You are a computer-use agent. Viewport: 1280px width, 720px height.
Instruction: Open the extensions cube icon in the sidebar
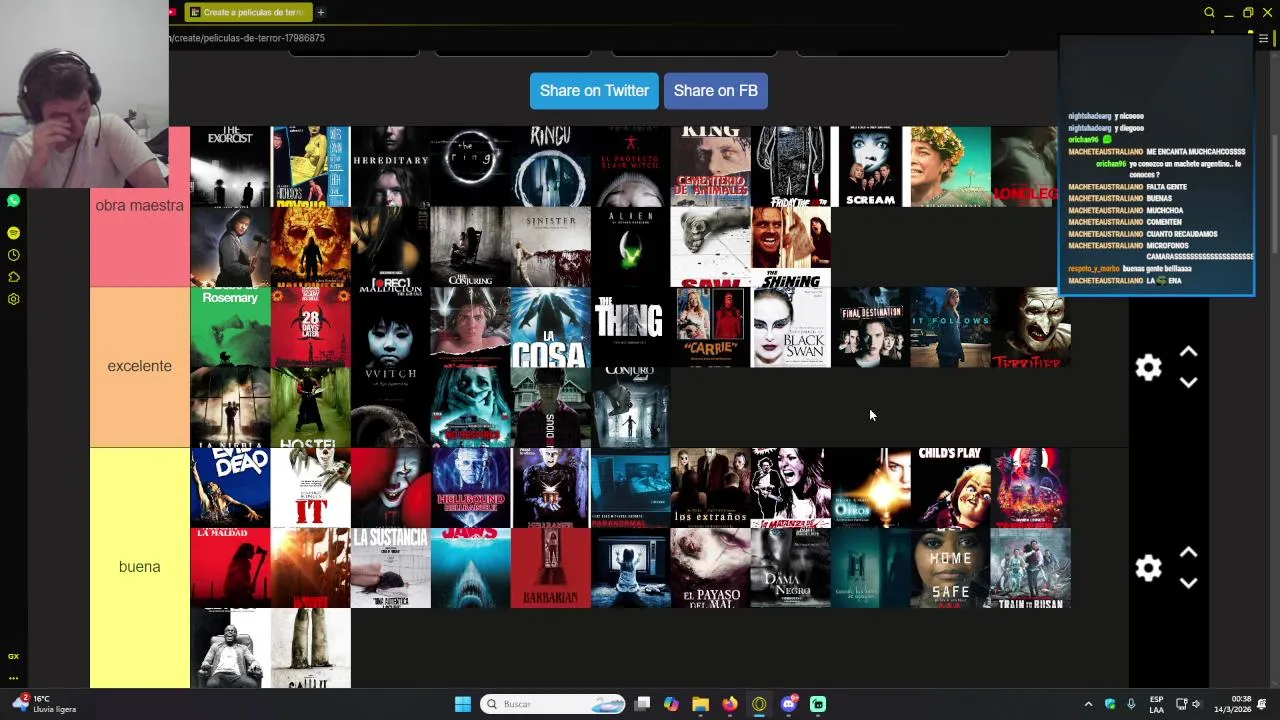click(x=13, y=277)
